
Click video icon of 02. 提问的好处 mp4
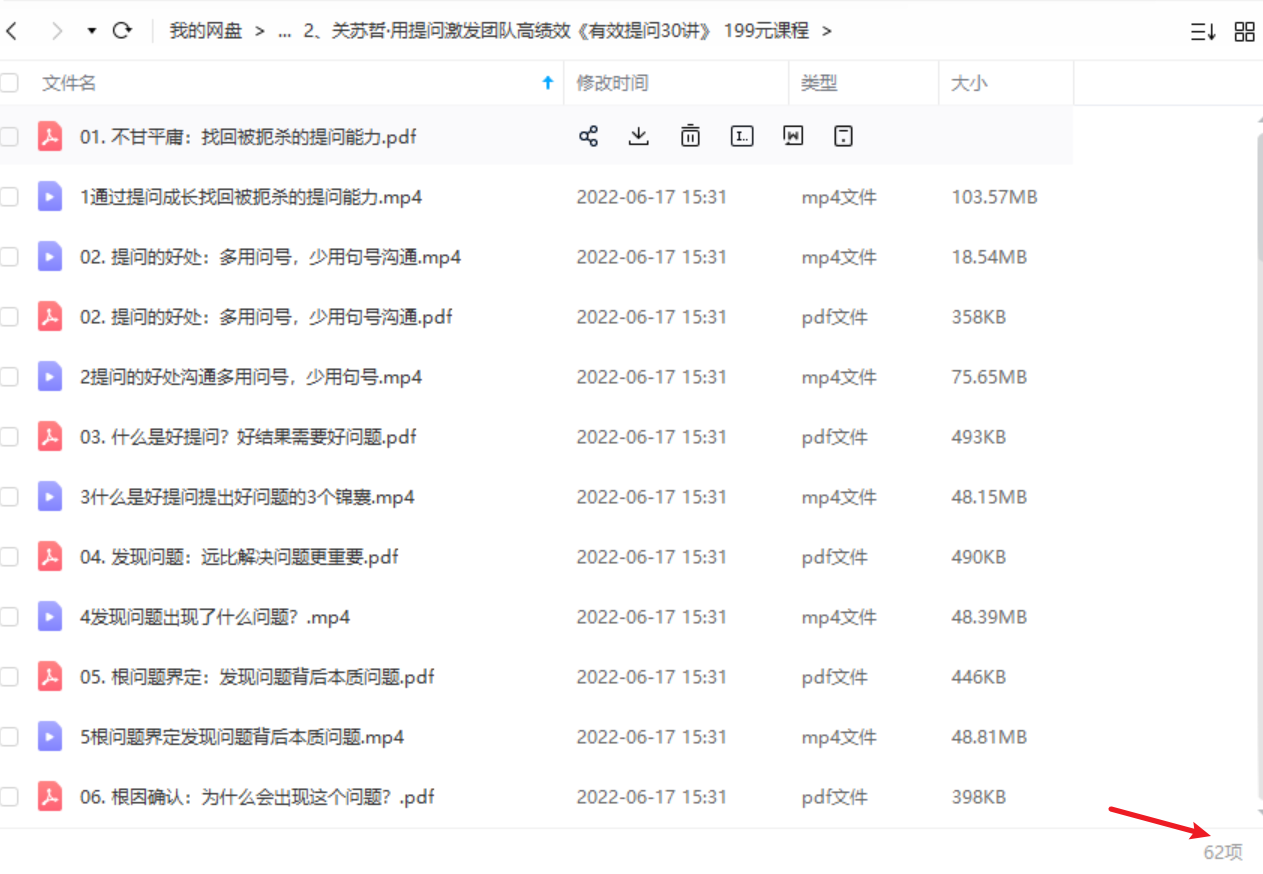pos(50,257)
